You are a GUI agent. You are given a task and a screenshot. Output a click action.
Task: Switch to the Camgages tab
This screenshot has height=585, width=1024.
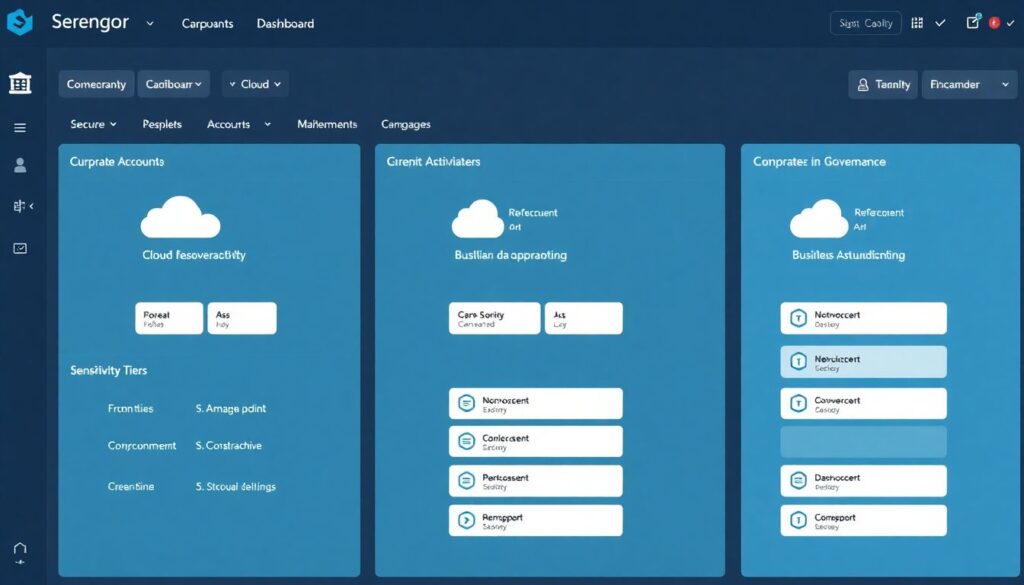pyautogui.click(x=405, y=124)
